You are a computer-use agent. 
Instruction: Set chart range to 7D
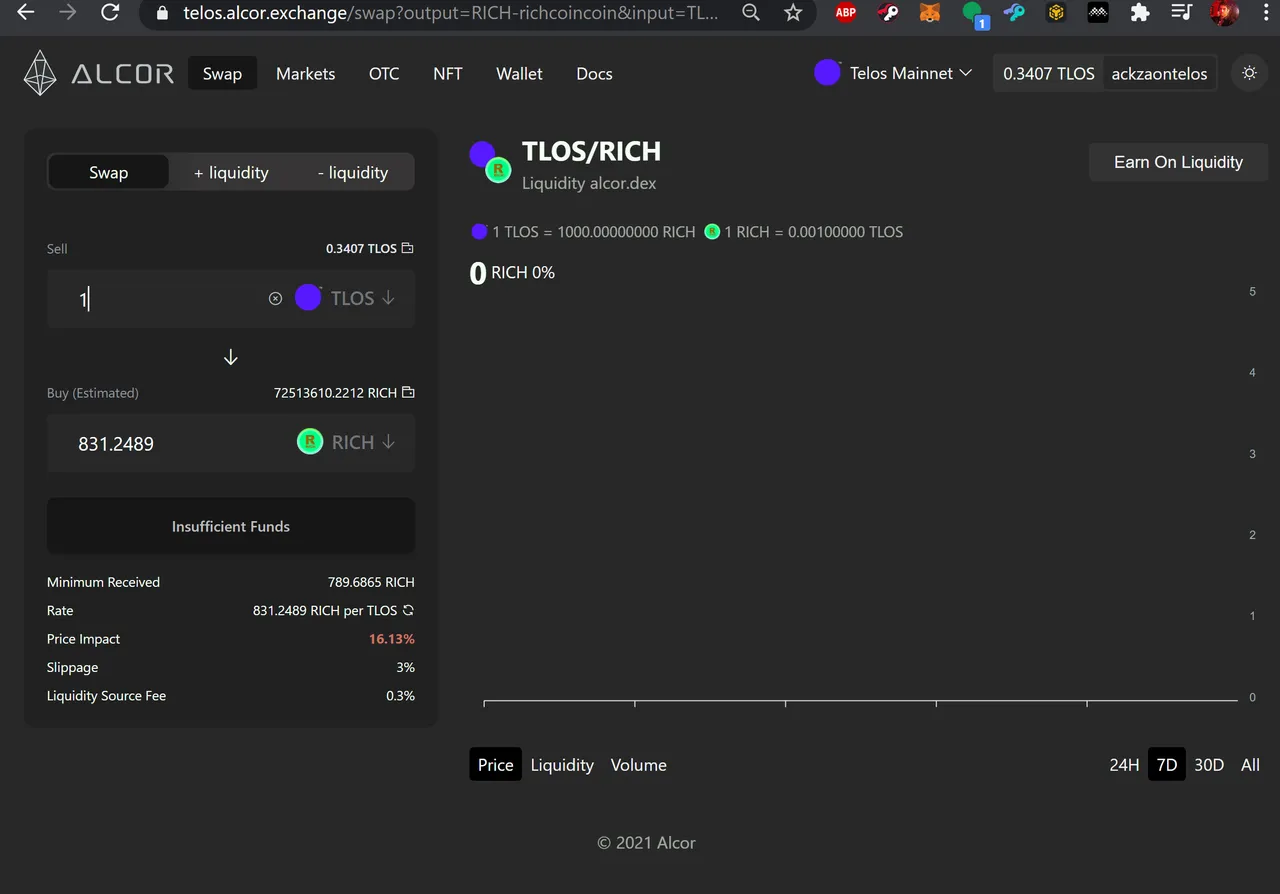1166,765
